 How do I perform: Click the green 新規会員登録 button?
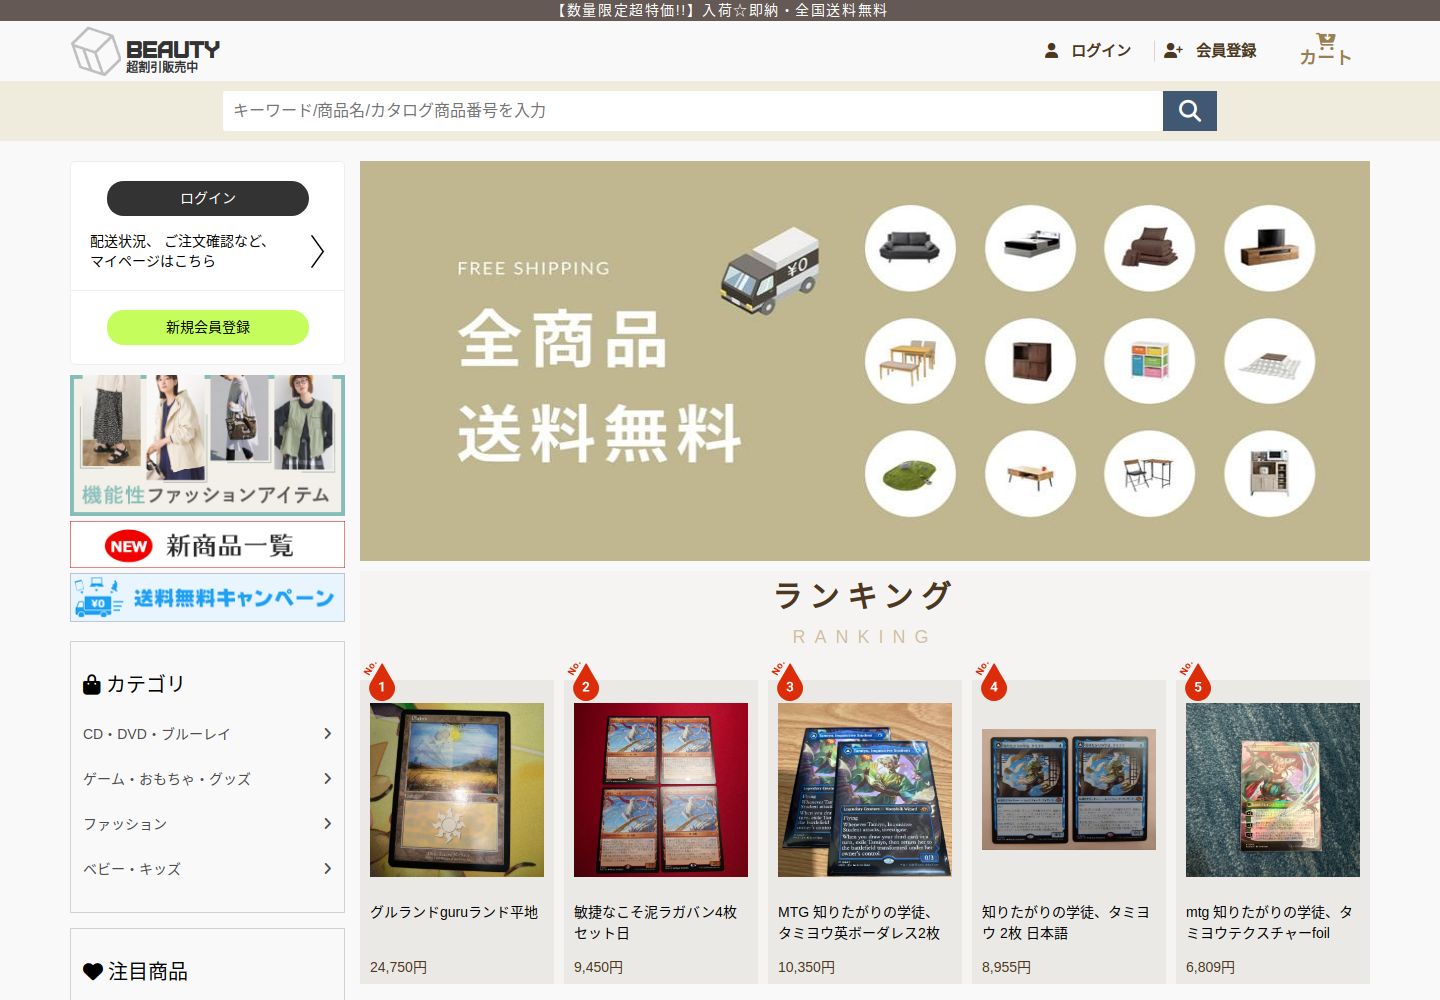(208, 327)
